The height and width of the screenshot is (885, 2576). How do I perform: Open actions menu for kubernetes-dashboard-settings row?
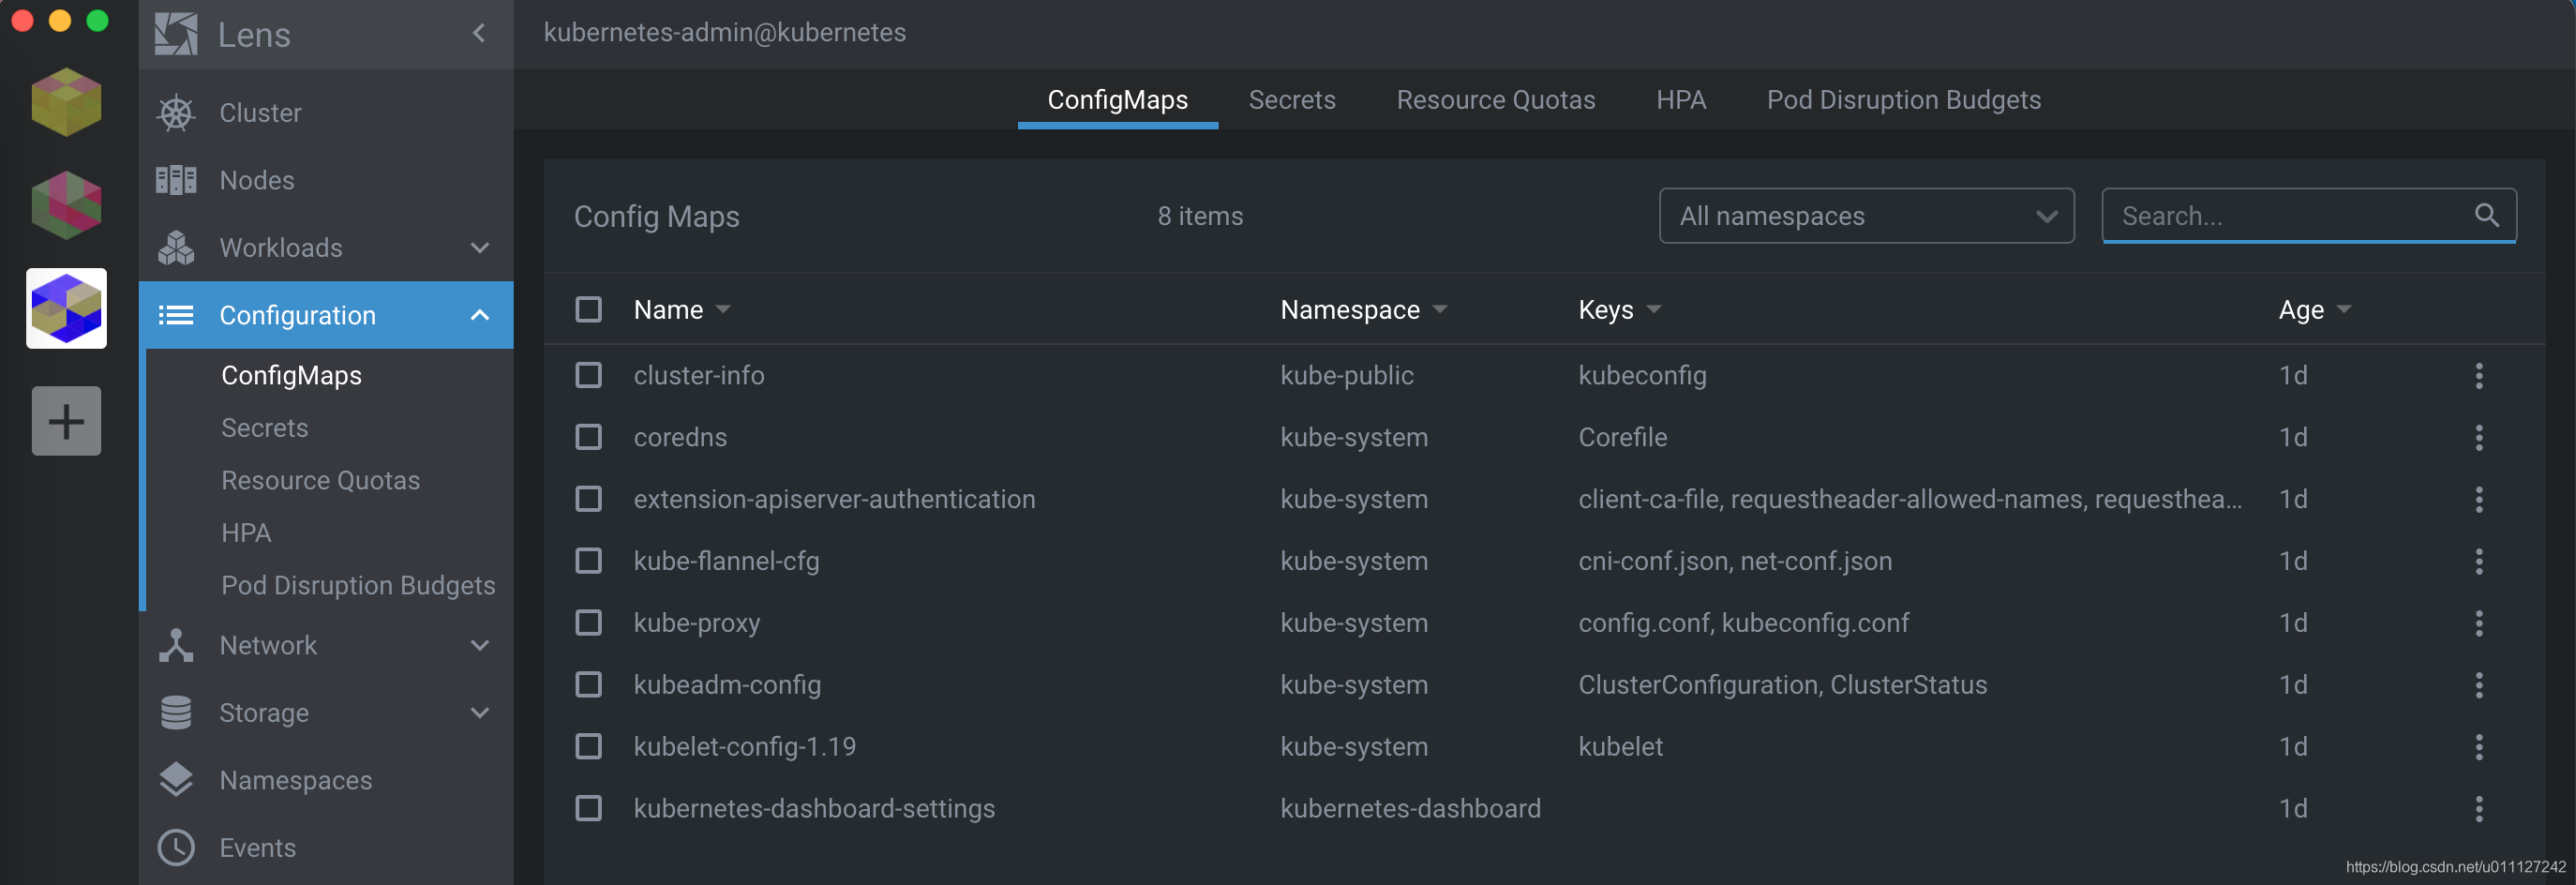coord(2479,809)
